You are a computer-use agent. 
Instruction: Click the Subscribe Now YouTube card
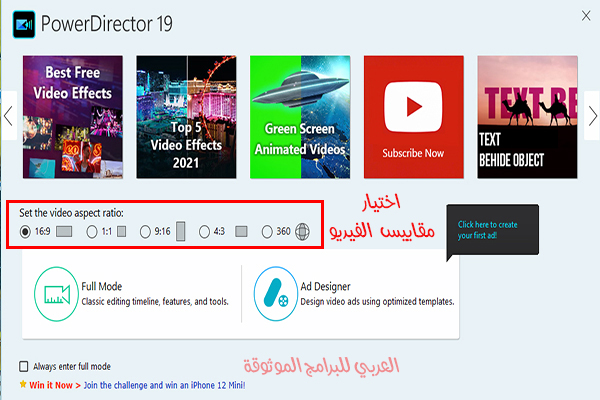pyautogui.click(x=414, y=117)
